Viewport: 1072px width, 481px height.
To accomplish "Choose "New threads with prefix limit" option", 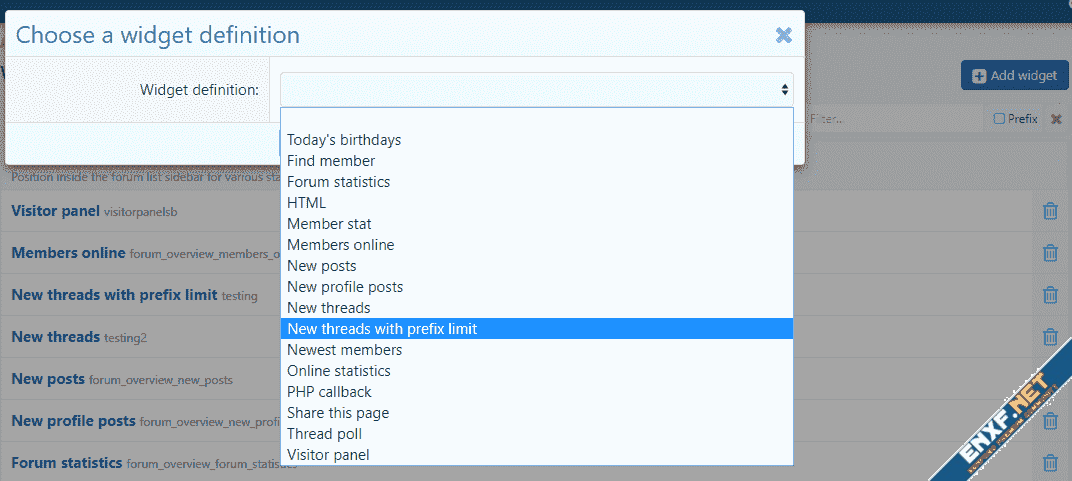I will (382, 329).
